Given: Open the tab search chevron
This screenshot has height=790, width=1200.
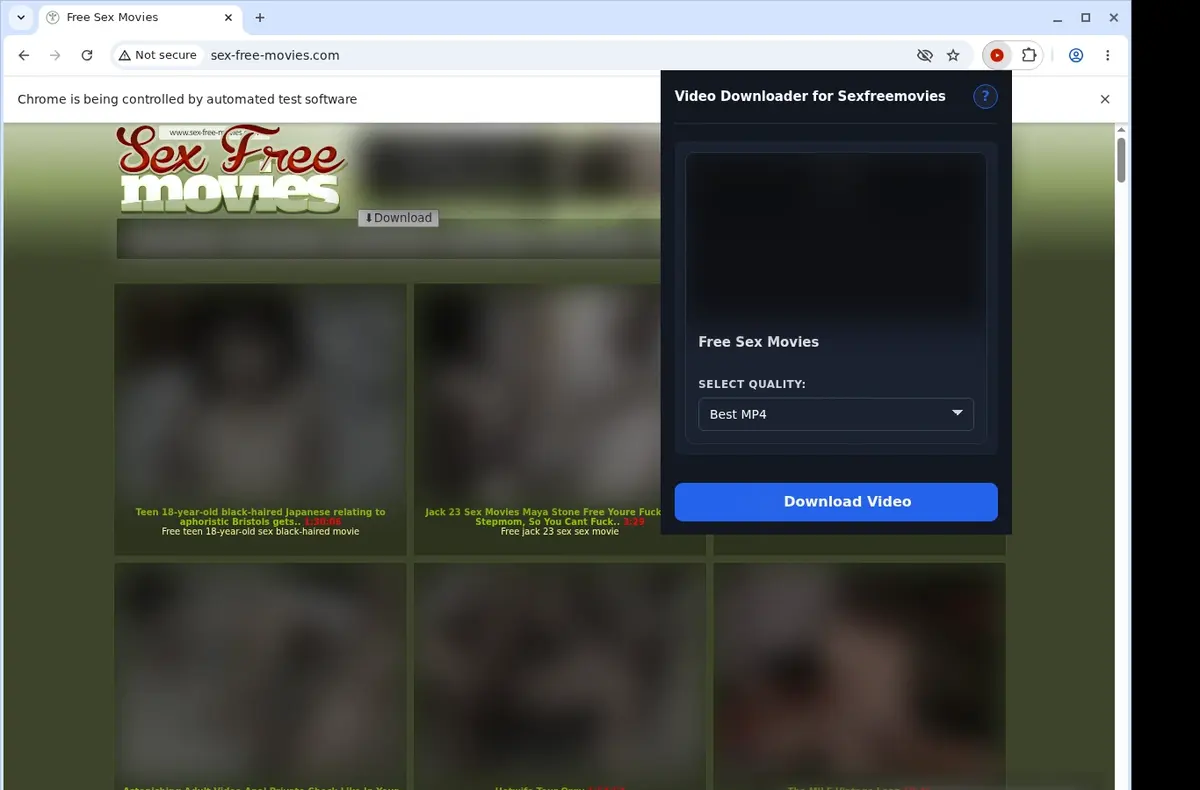Looking at the screenshot, I should (21, 17).
